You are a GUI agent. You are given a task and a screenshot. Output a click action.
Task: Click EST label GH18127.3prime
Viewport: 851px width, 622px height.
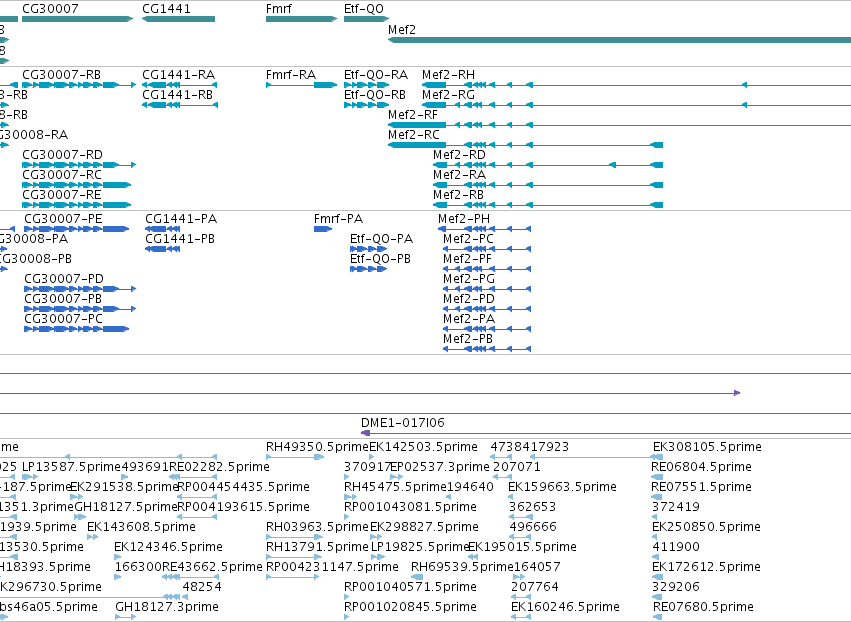[x=167, y=607]
